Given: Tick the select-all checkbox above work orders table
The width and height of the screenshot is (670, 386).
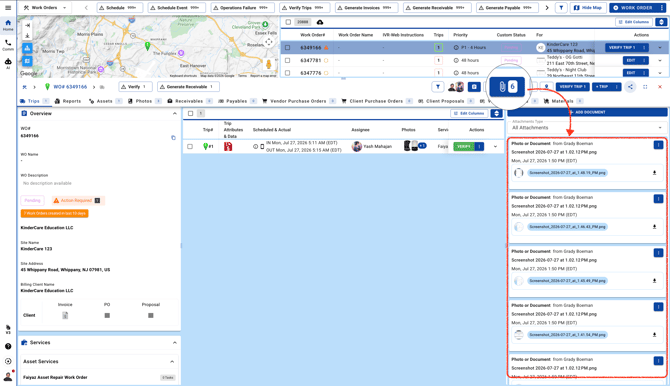Looking at the screenshot, I should pos(288,22).
